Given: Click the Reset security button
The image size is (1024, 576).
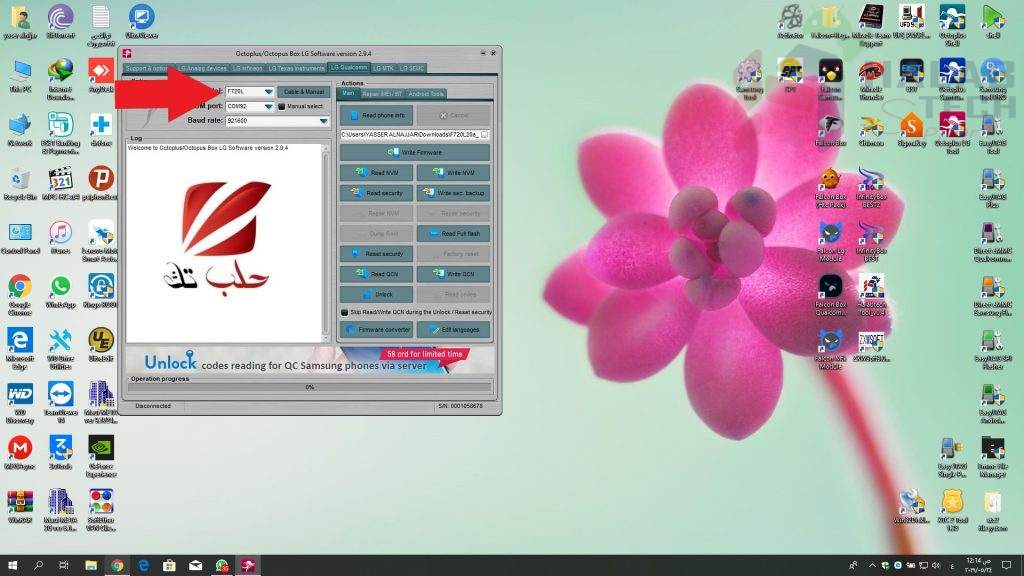Looking at the screenshot, I should click(x=376, y=254).
